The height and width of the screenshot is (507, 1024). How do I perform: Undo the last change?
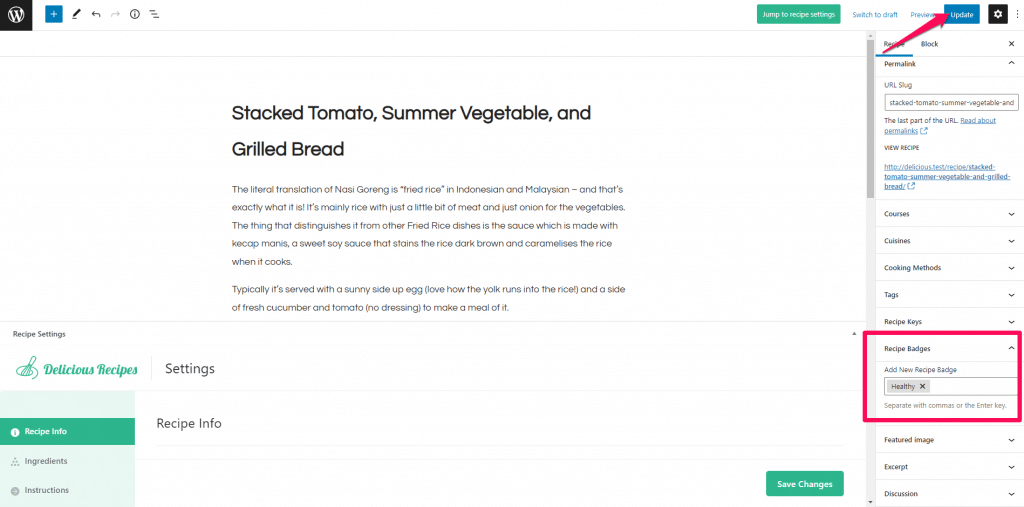(96, 15)
